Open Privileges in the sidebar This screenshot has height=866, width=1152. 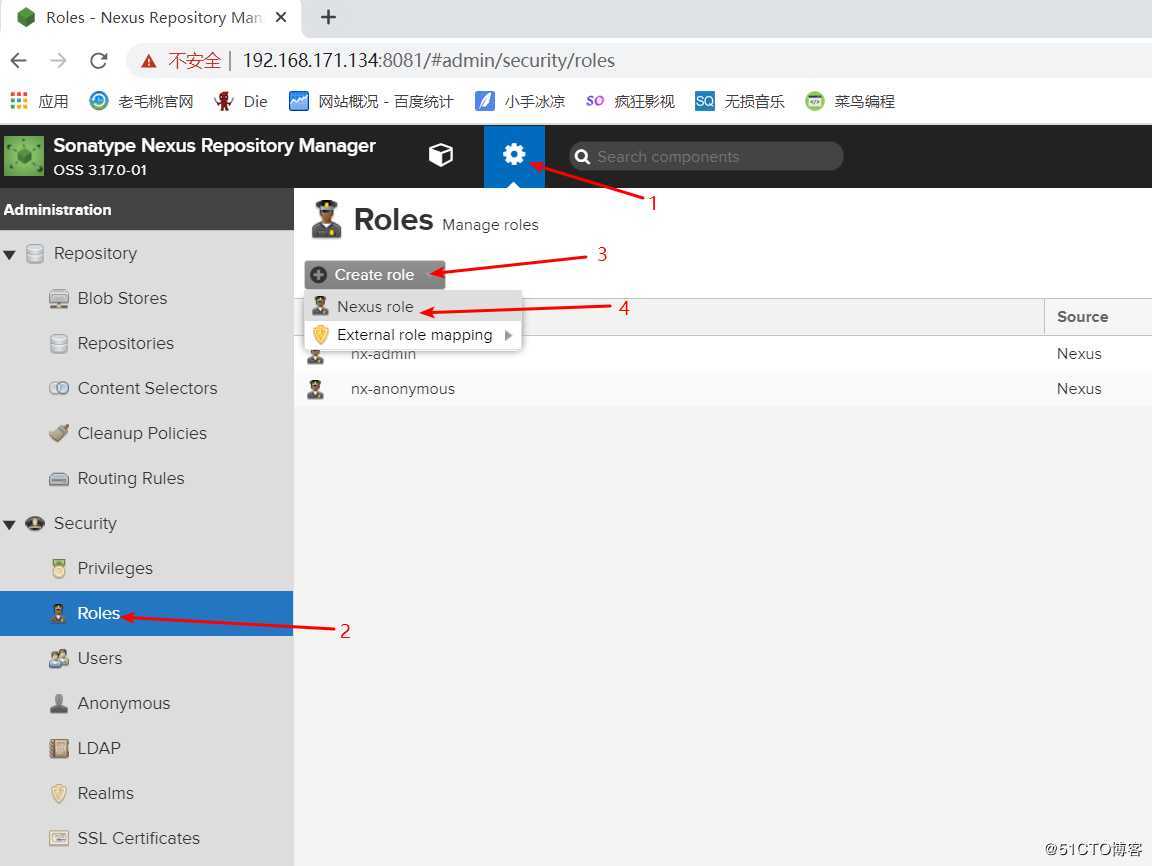(x=115, y=569)
